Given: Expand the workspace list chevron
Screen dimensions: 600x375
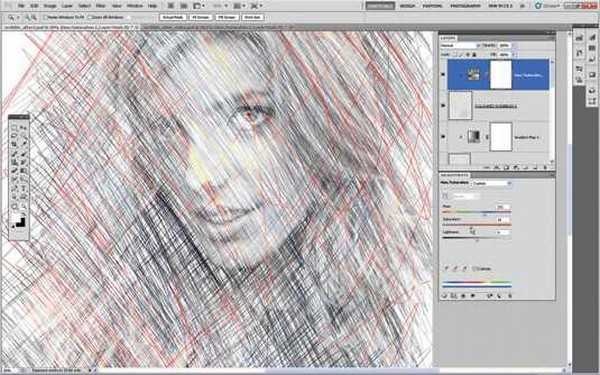Looking at the screenshot, I should [522, 6].
